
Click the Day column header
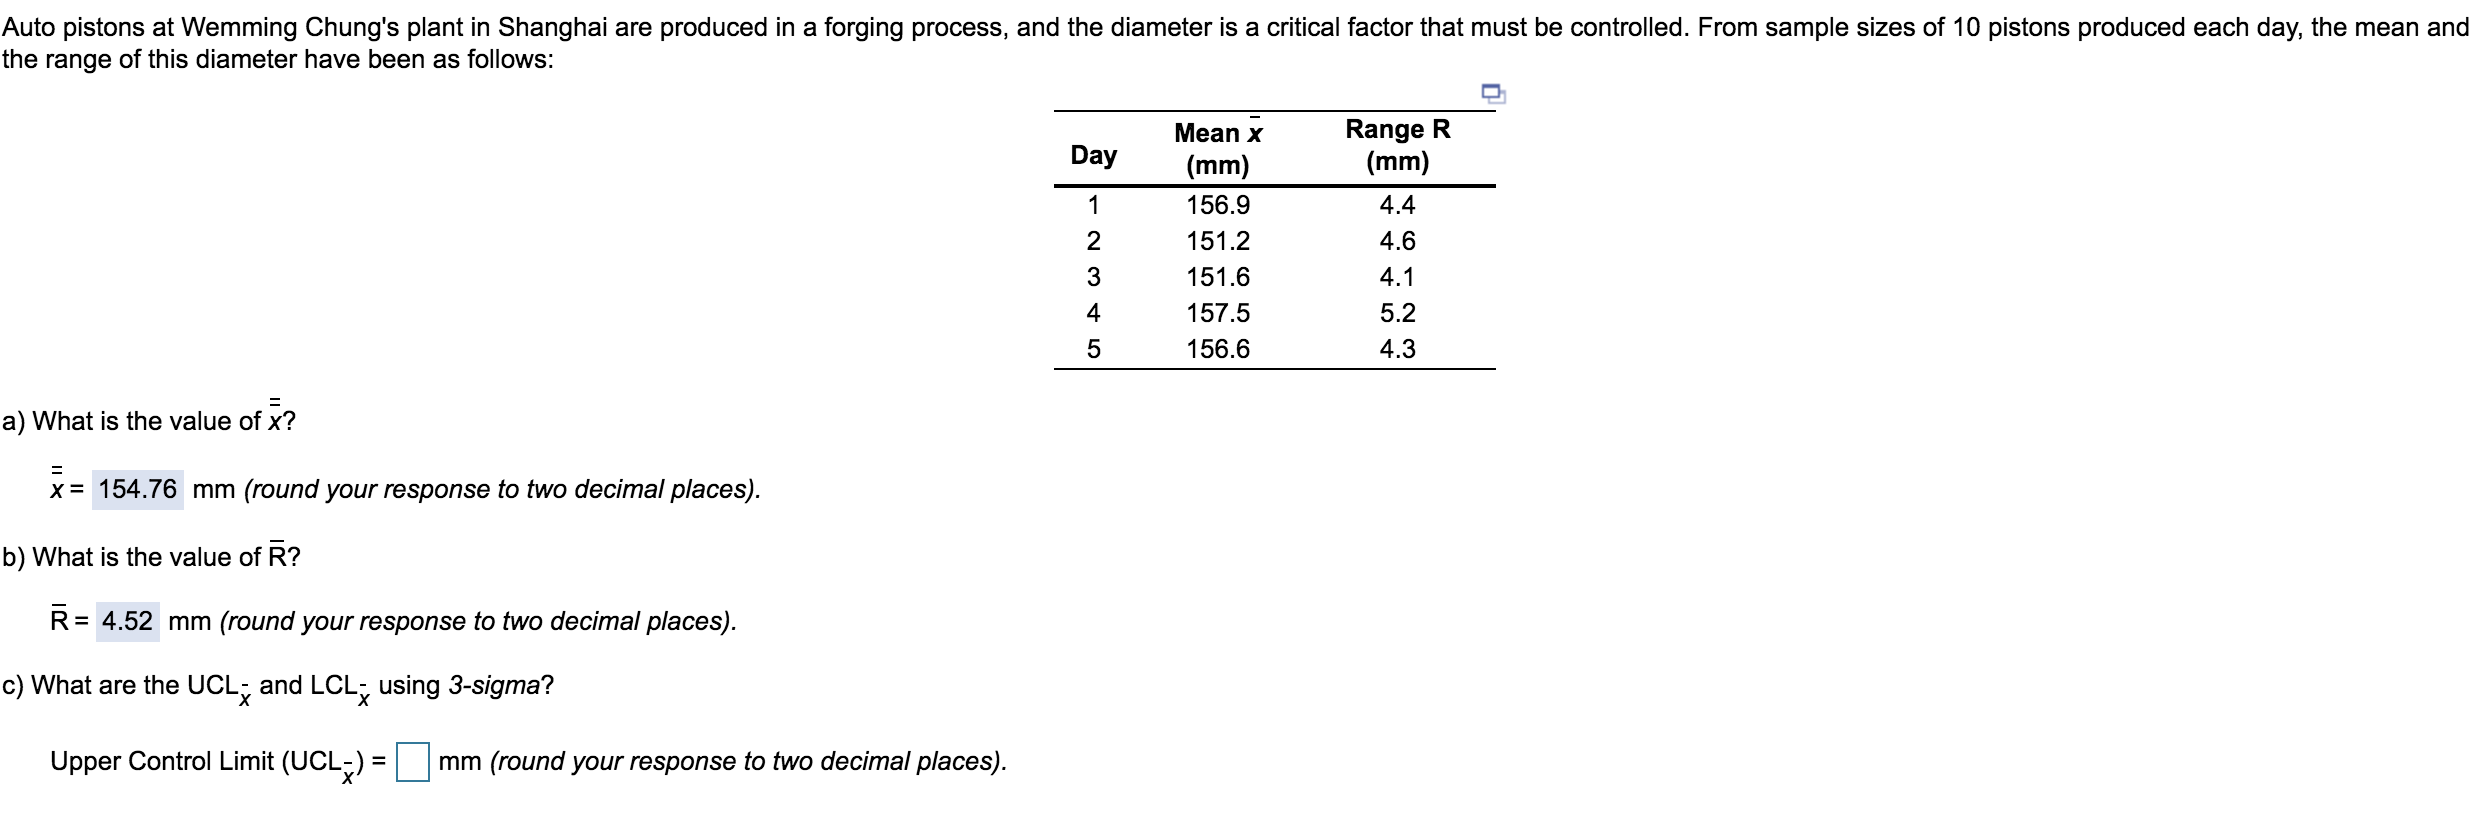point(1095,155)
